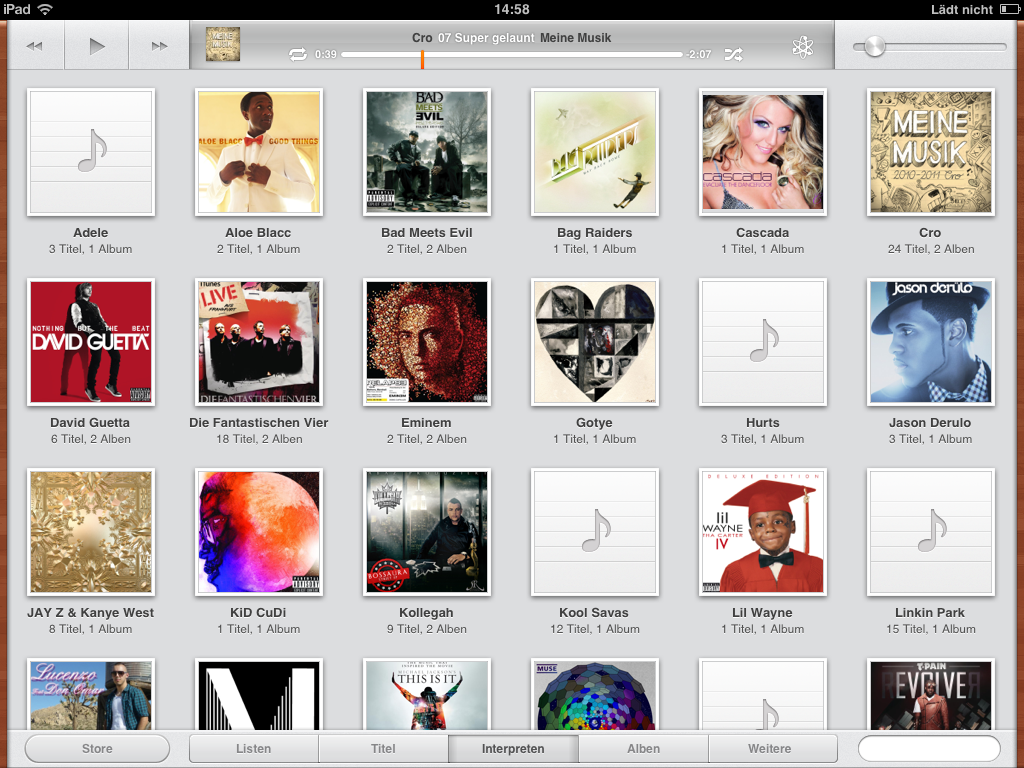Toggle shuffle playback icon

[733, 55]
